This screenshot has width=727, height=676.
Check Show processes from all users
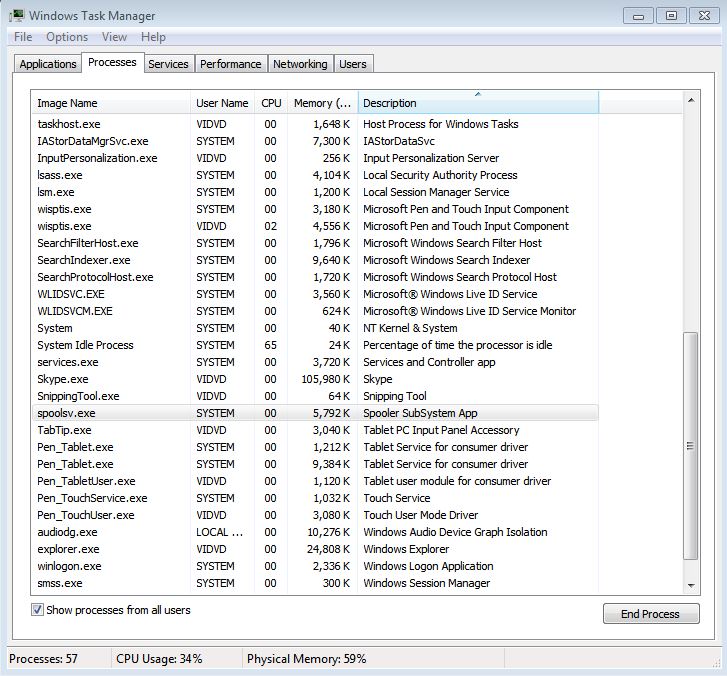[x=38, y=610]
